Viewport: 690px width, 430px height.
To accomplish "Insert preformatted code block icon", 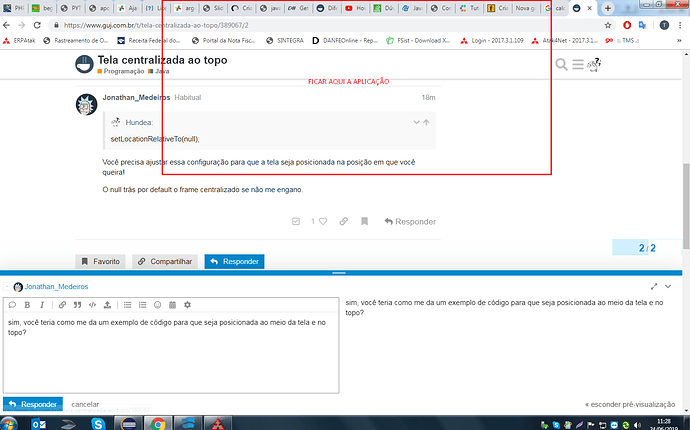I will pos(92,305).
